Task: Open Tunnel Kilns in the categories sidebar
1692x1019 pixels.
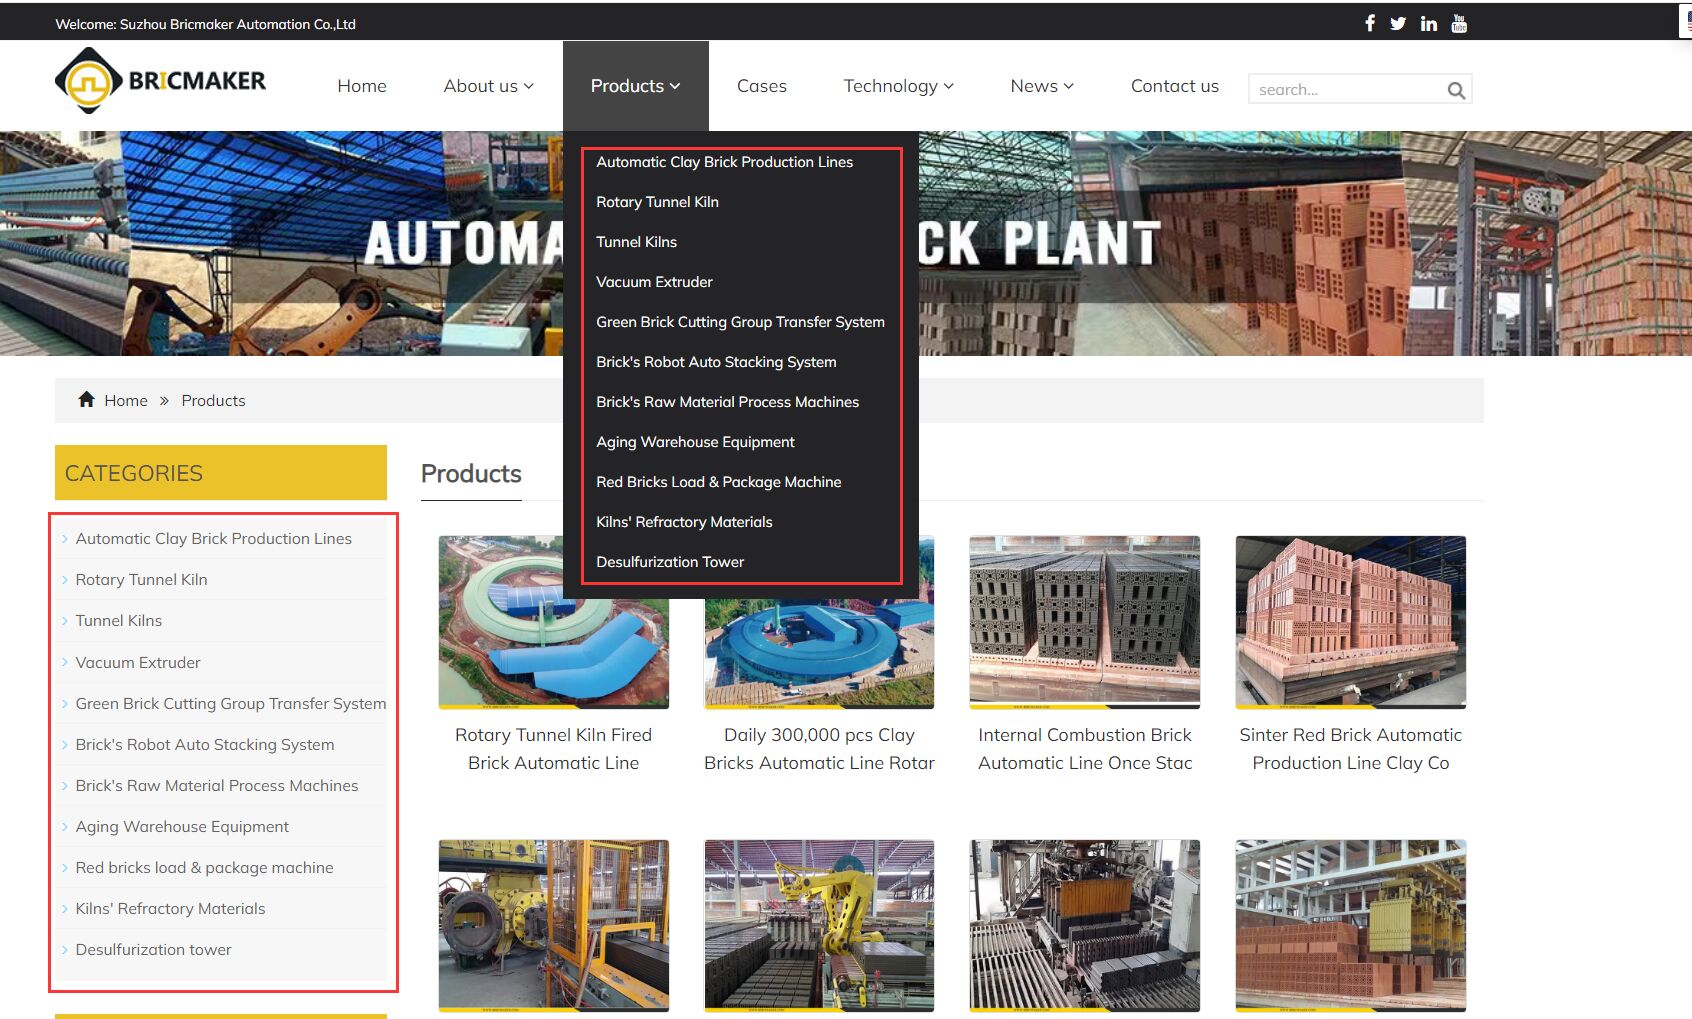Action: (119, 621)
